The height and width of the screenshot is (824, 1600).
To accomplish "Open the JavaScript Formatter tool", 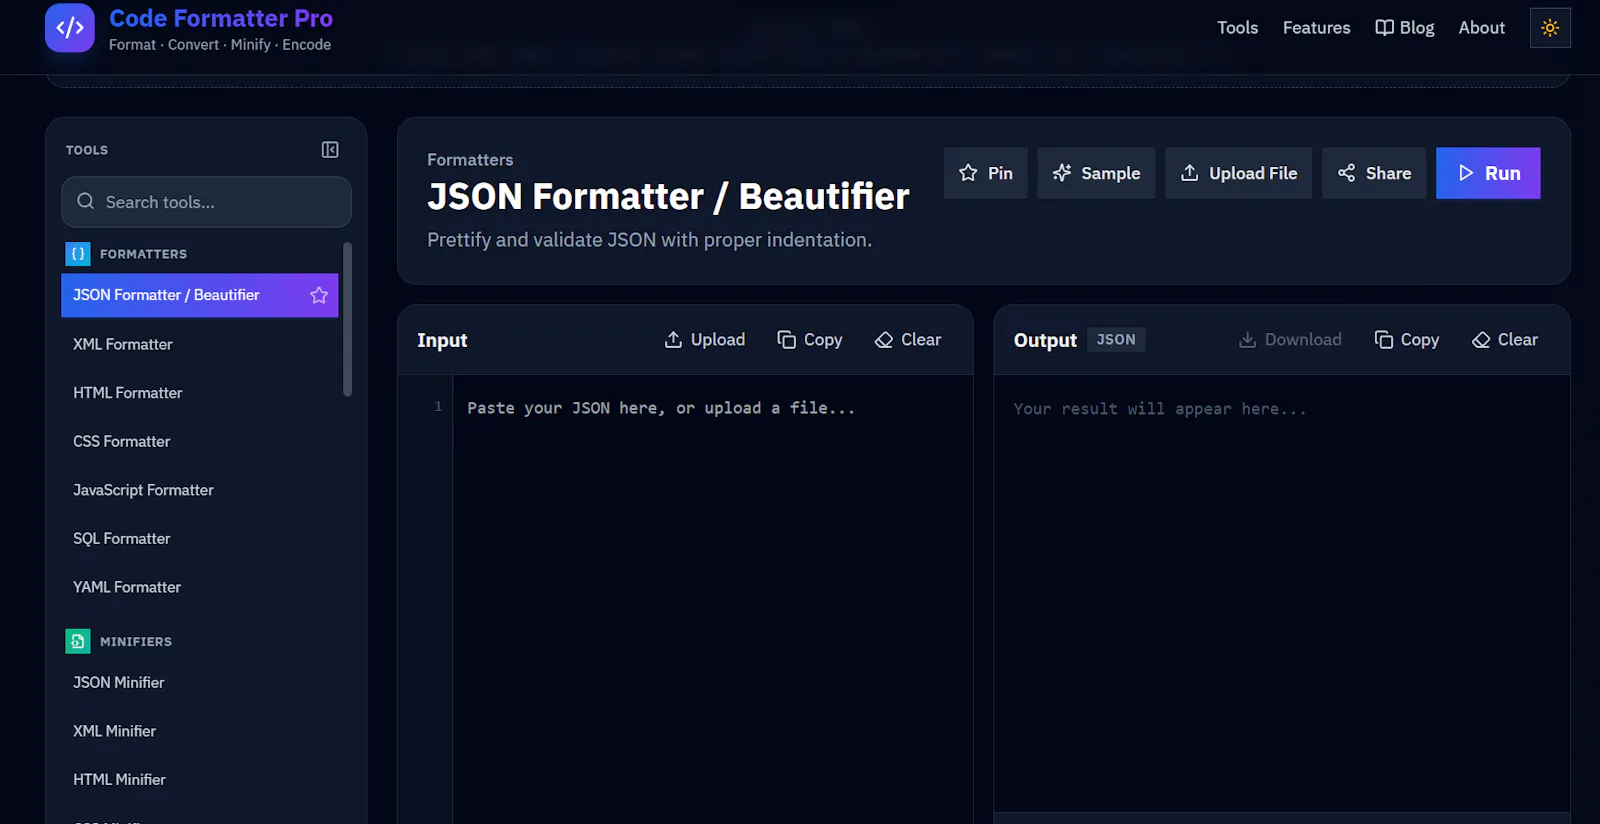I will (x=200, y=490).
